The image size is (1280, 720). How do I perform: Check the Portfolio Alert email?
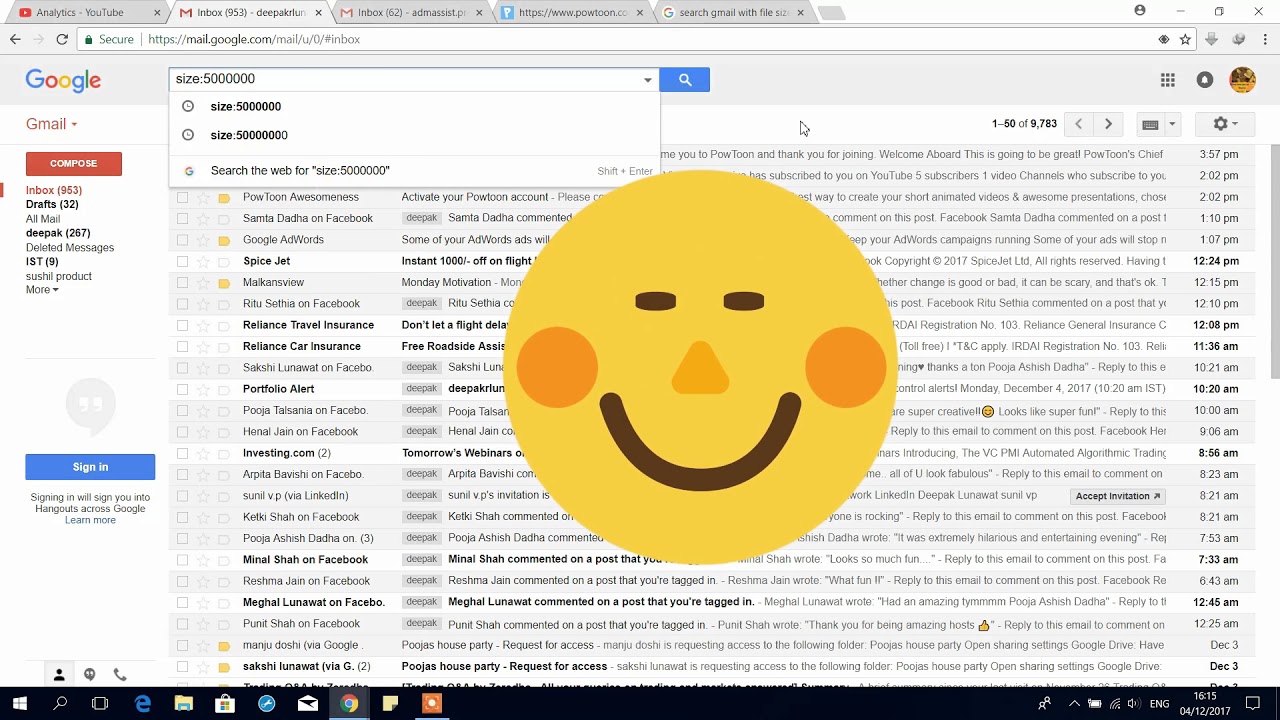(x=182, y=389)
